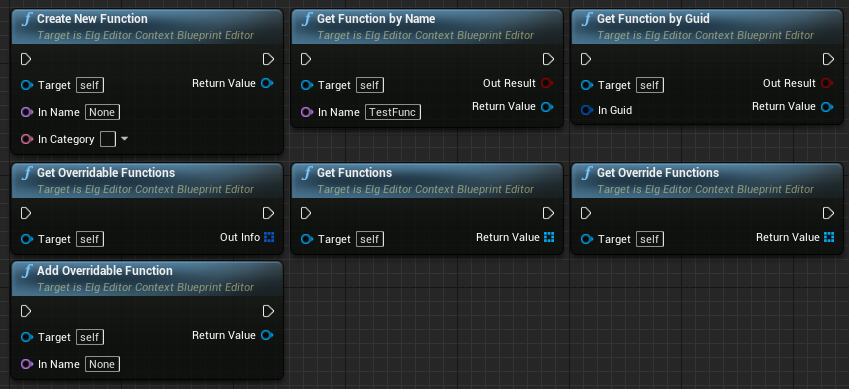Image resolution: width=849 pixels, height=389 pixels.
Task: Click the TestFunc name input field
Action: click(393, 112)
